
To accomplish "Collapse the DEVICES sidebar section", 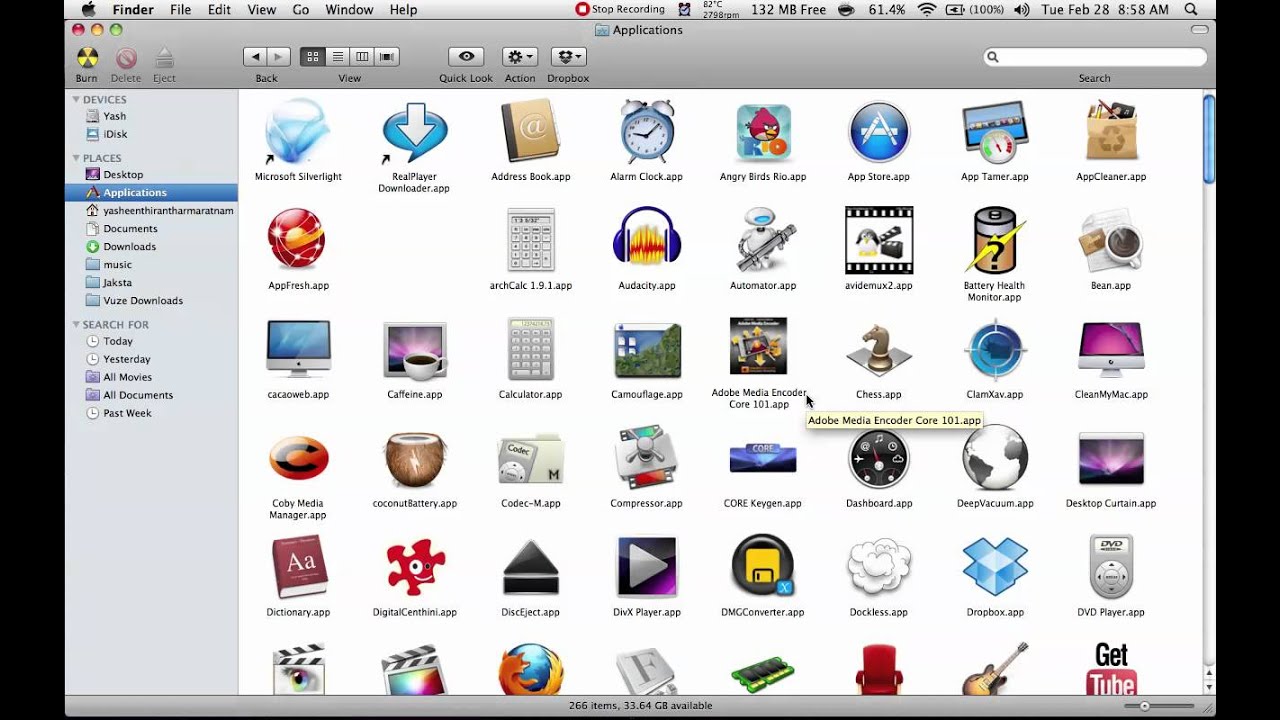I will (x=76, y=99).
